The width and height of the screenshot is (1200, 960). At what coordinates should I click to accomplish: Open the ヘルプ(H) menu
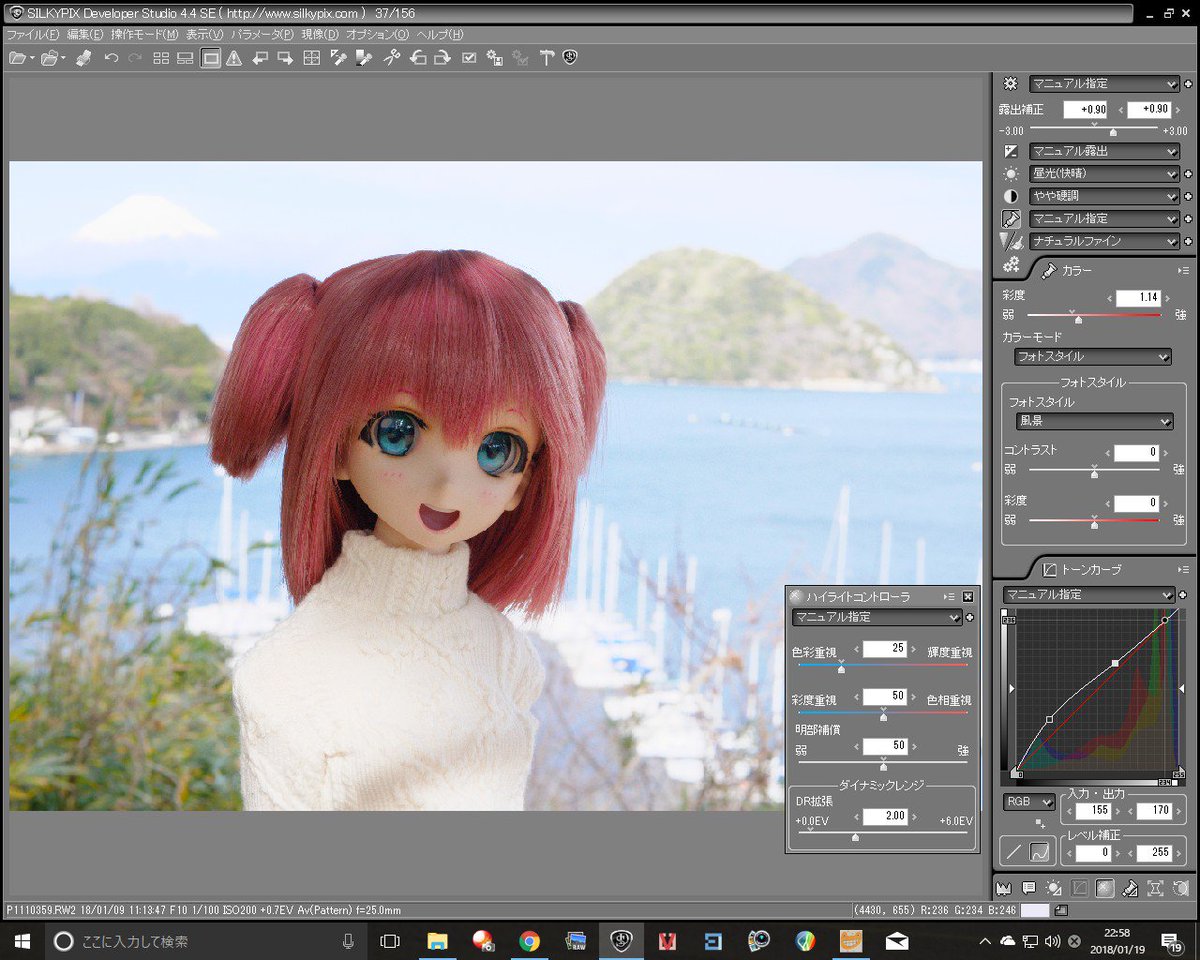(x=440, y=35)
